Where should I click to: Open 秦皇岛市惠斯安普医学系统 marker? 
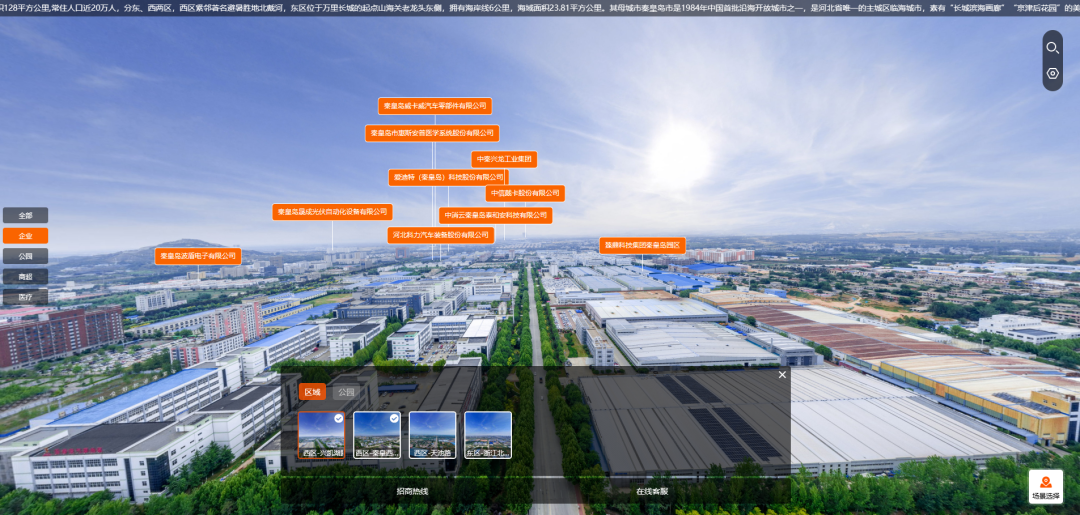(432, 133)
